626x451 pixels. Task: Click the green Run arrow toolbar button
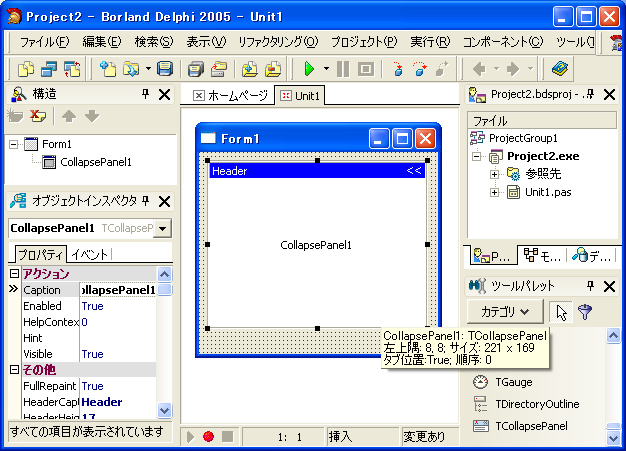(309, 69)
